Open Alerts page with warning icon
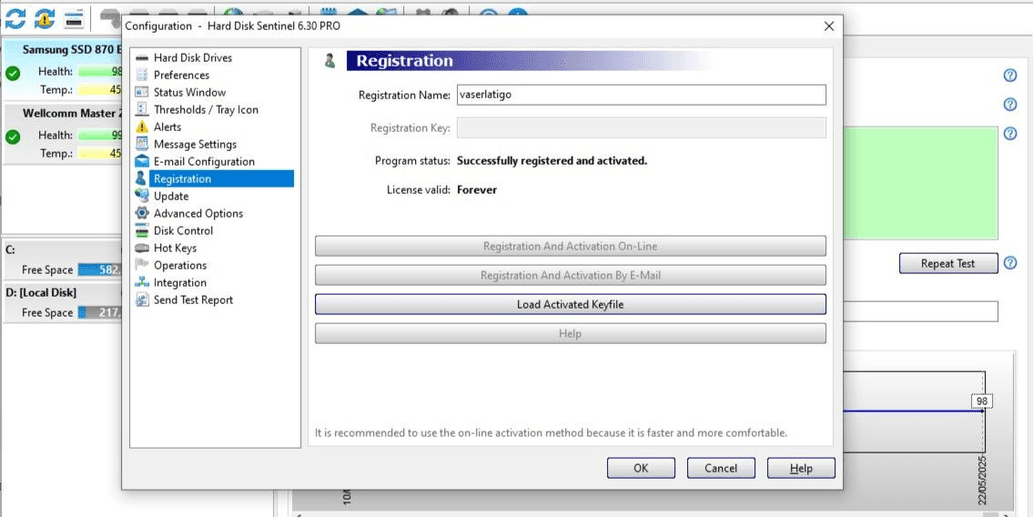Image resolution: width=1033 pixels, height=517 pixels. [x=167, y=126]
